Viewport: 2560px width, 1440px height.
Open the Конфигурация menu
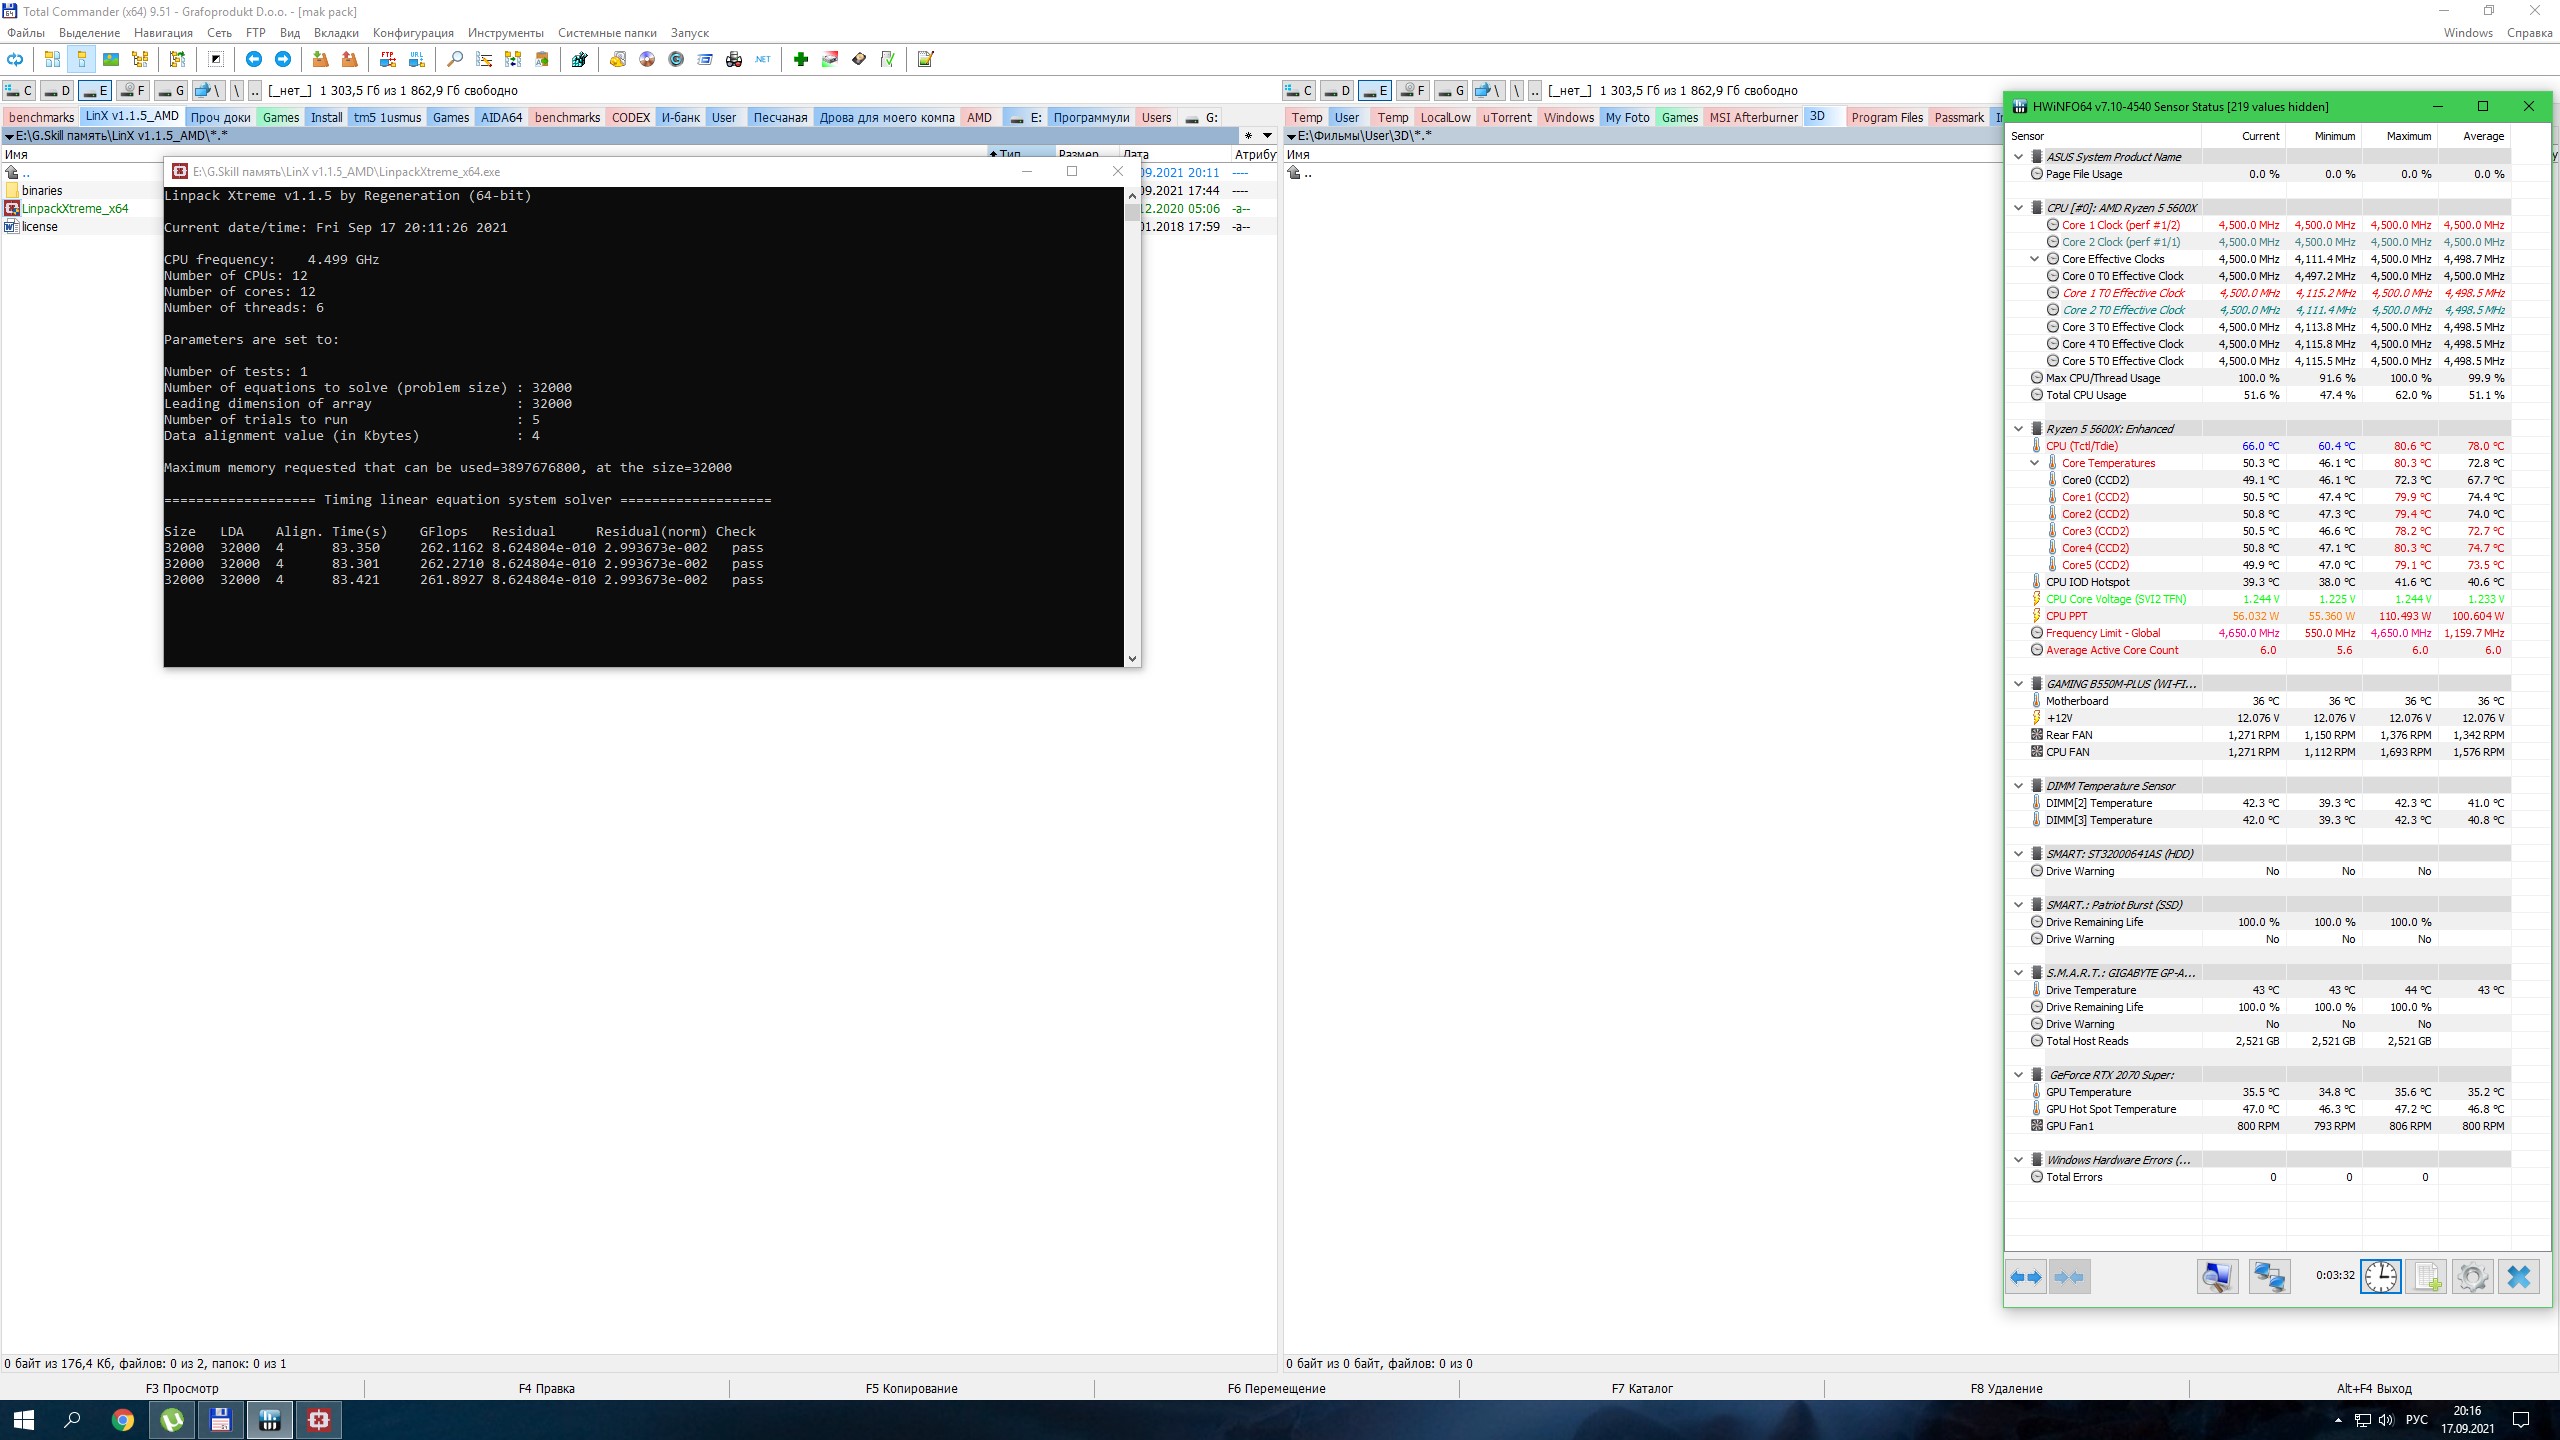click(x=412, y=33)
